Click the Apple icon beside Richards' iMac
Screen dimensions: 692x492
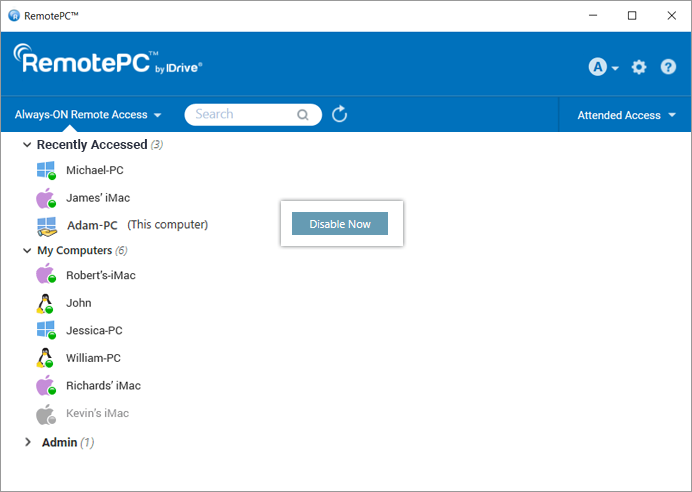click(x=46, y=385)
